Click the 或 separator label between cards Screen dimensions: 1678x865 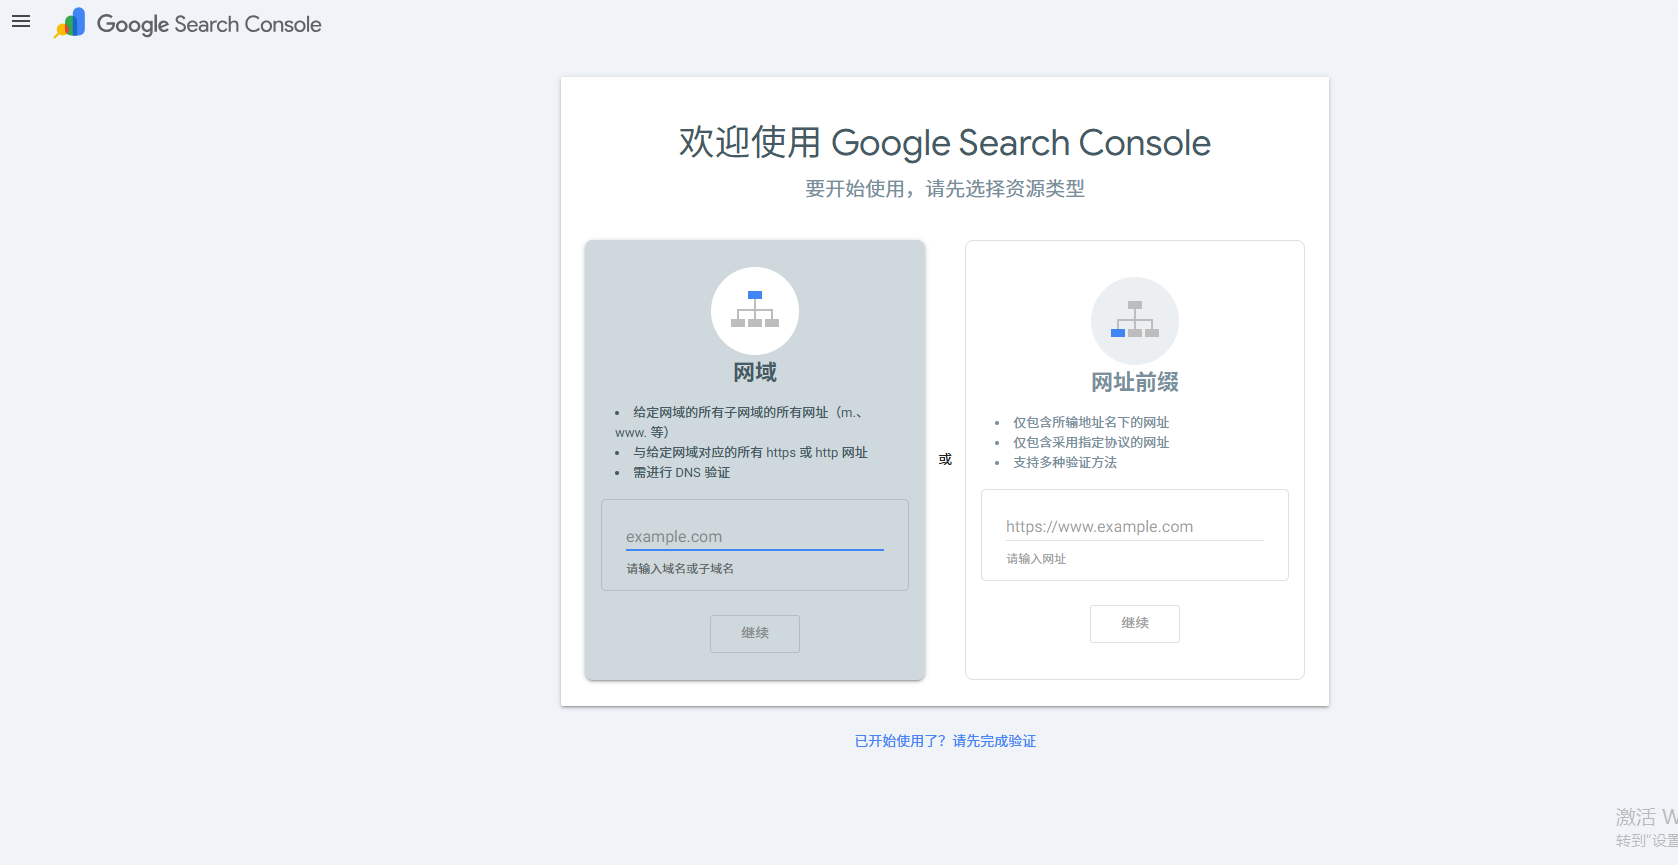tap(945, 459)
